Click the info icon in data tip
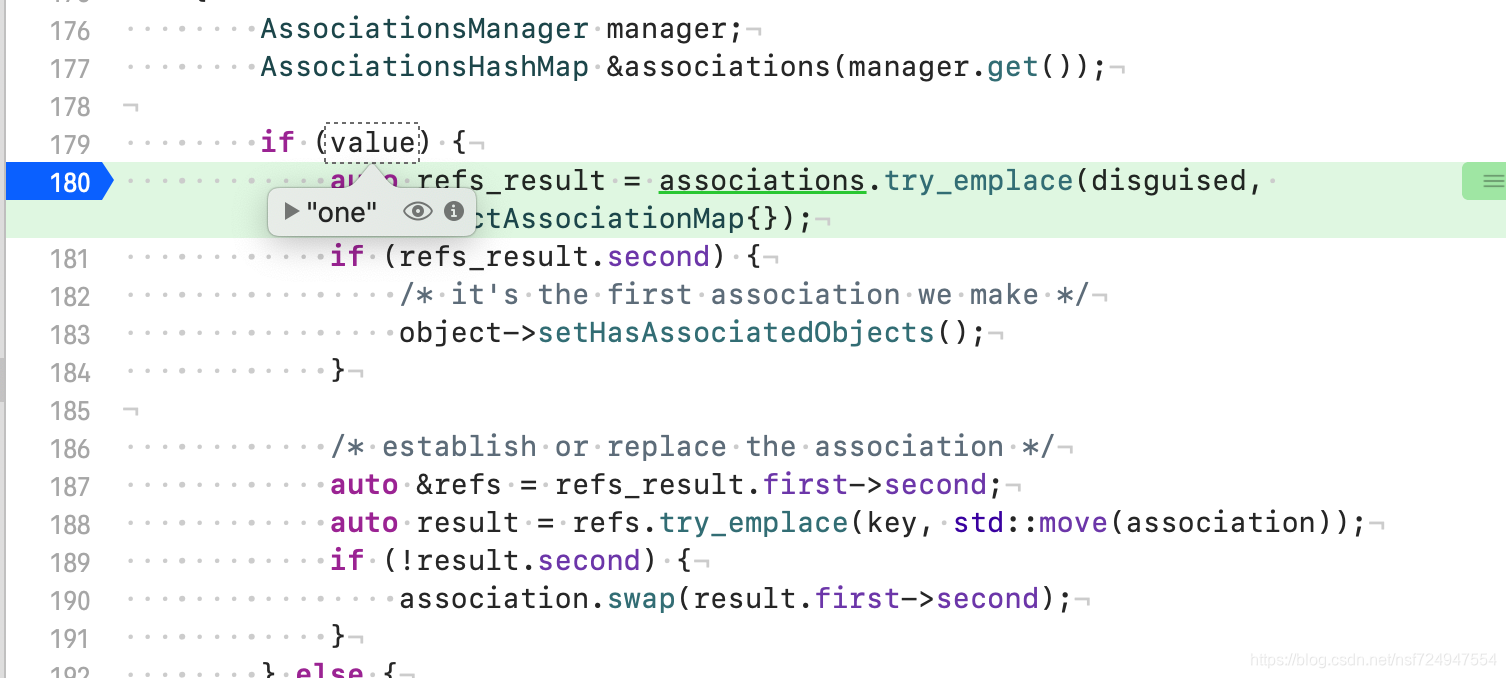 (x=453, y=211)
